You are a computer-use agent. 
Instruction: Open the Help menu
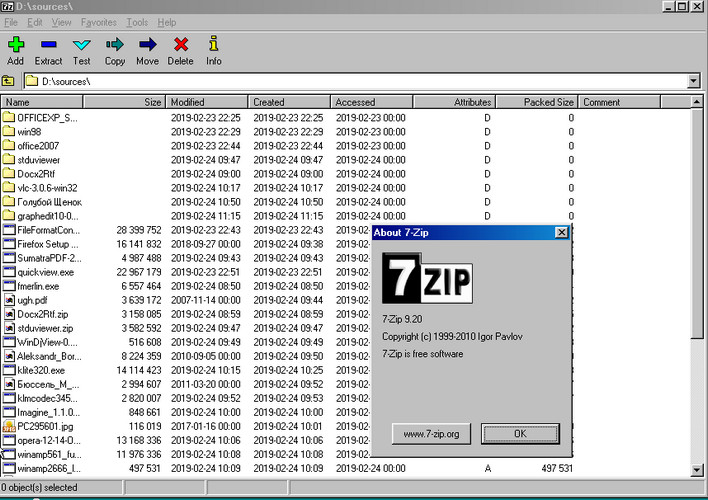pyautogui.click(x=167, y=22)
